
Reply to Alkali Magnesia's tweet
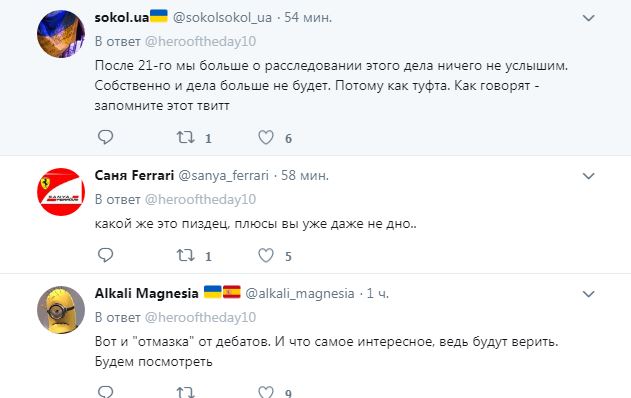(x=105, y=392)
